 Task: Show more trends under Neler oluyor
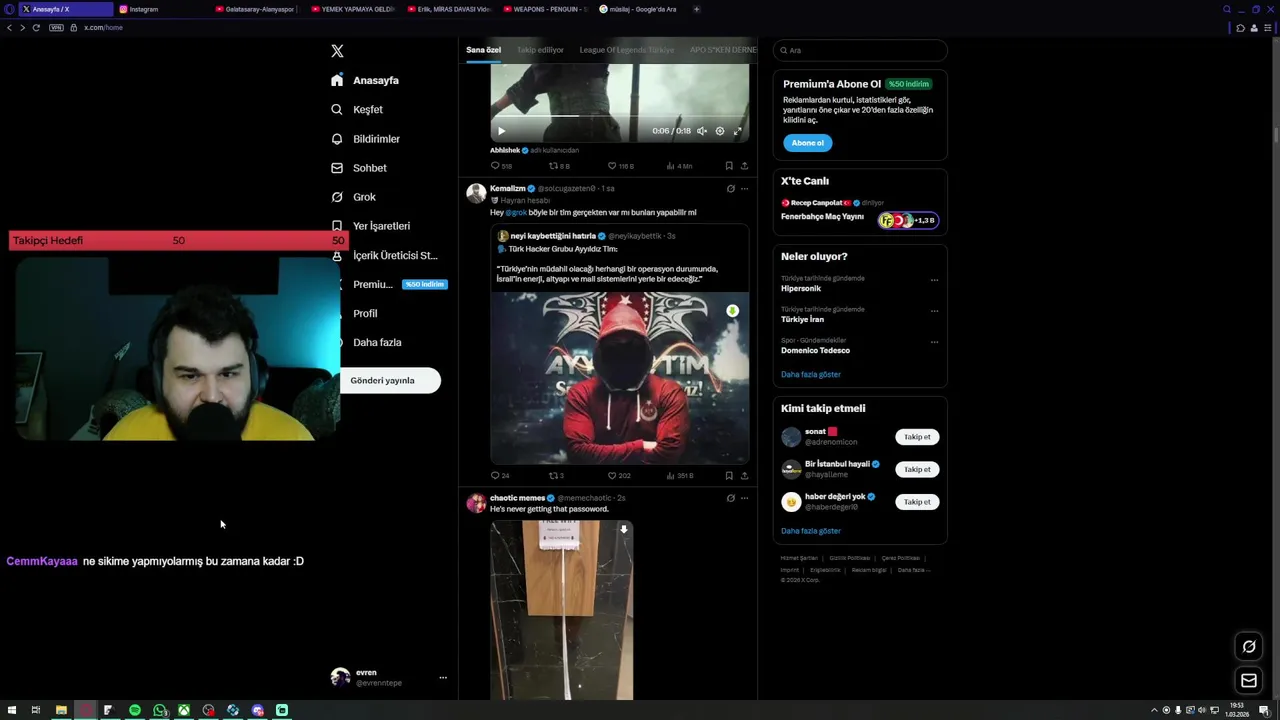811,374
